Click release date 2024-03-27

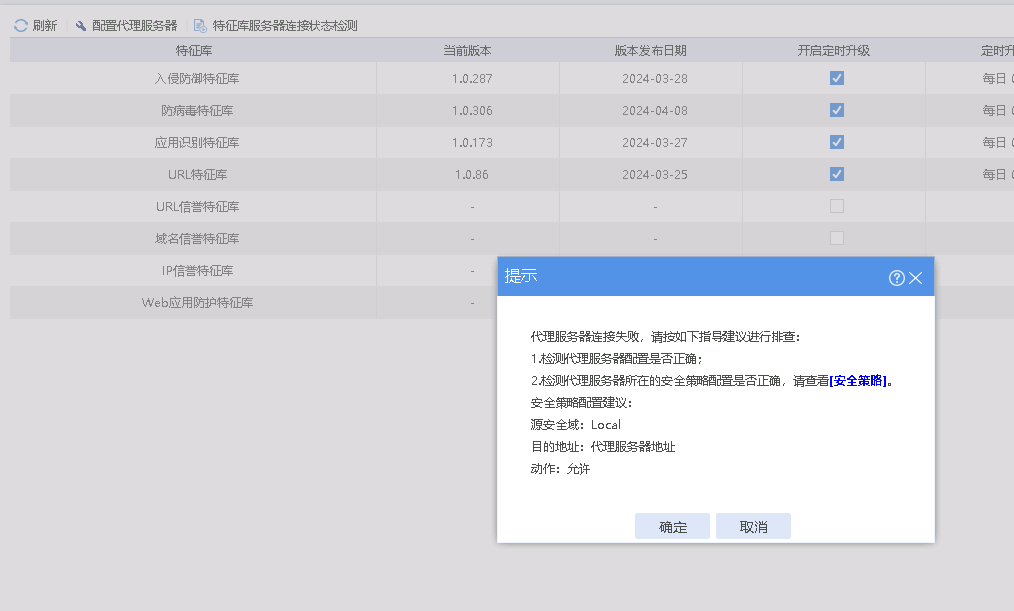(x=655, y=142)
